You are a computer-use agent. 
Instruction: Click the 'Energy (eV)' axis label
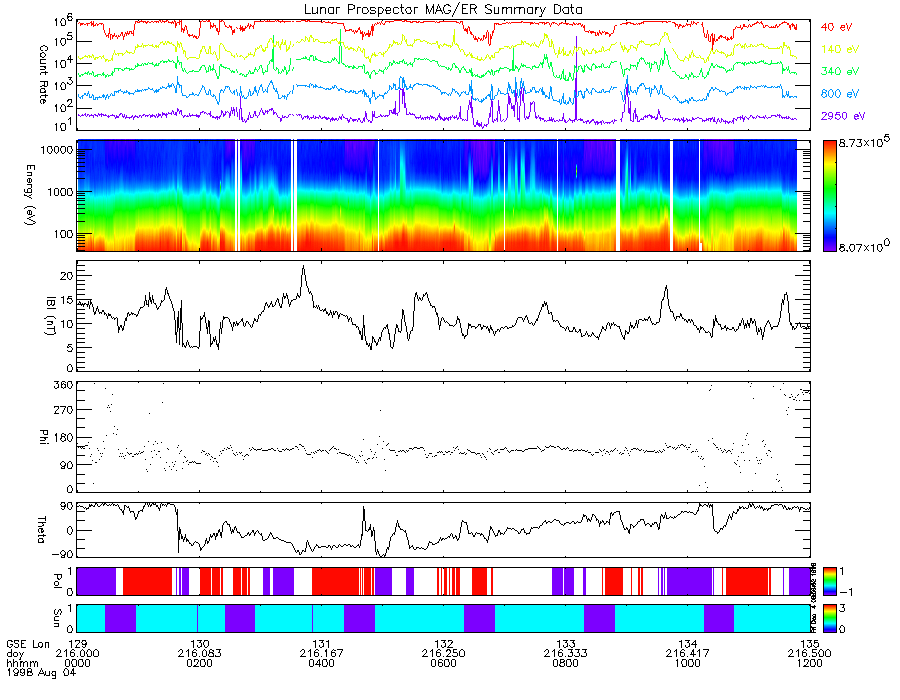click(30, 195)
